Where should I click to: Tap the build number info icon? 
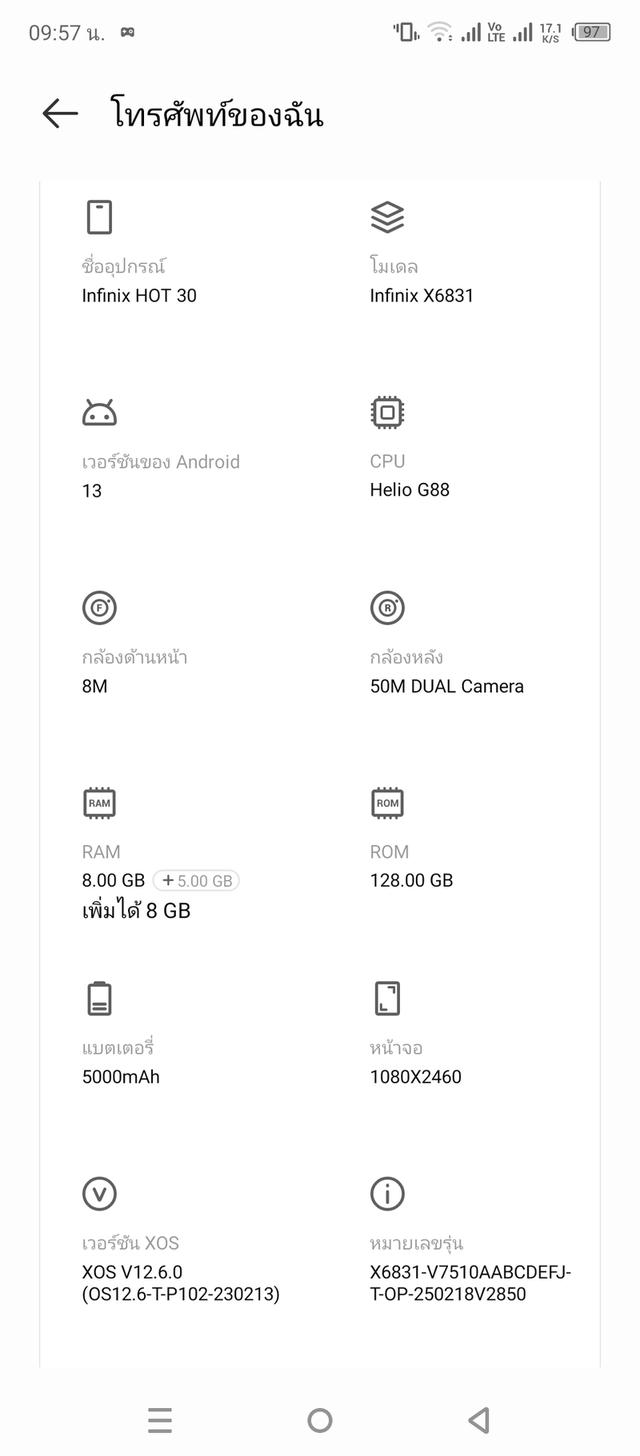click(x=387, y=1193)
